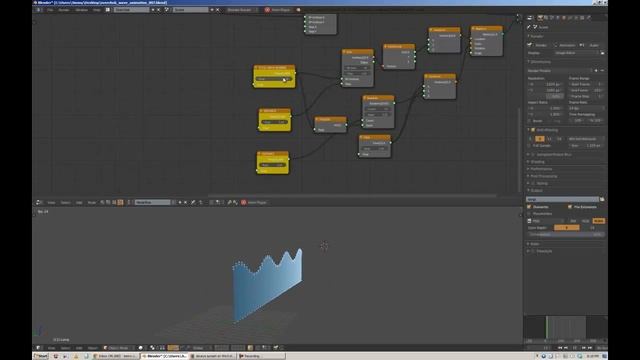Toggle the Anti-Aliasing panel checkbox
This screenshot has height=360, width=640.
coord(533,130)
